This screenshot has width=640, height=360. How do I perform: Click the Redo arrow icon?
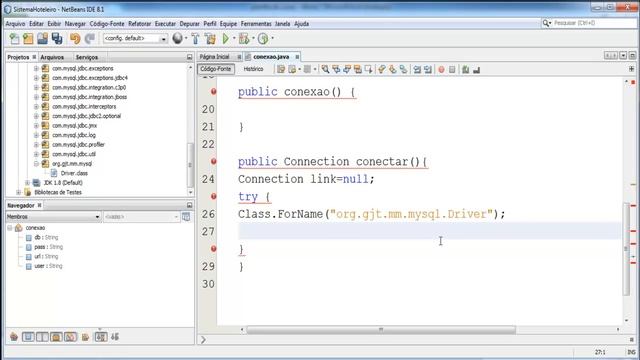coord(90,39)
